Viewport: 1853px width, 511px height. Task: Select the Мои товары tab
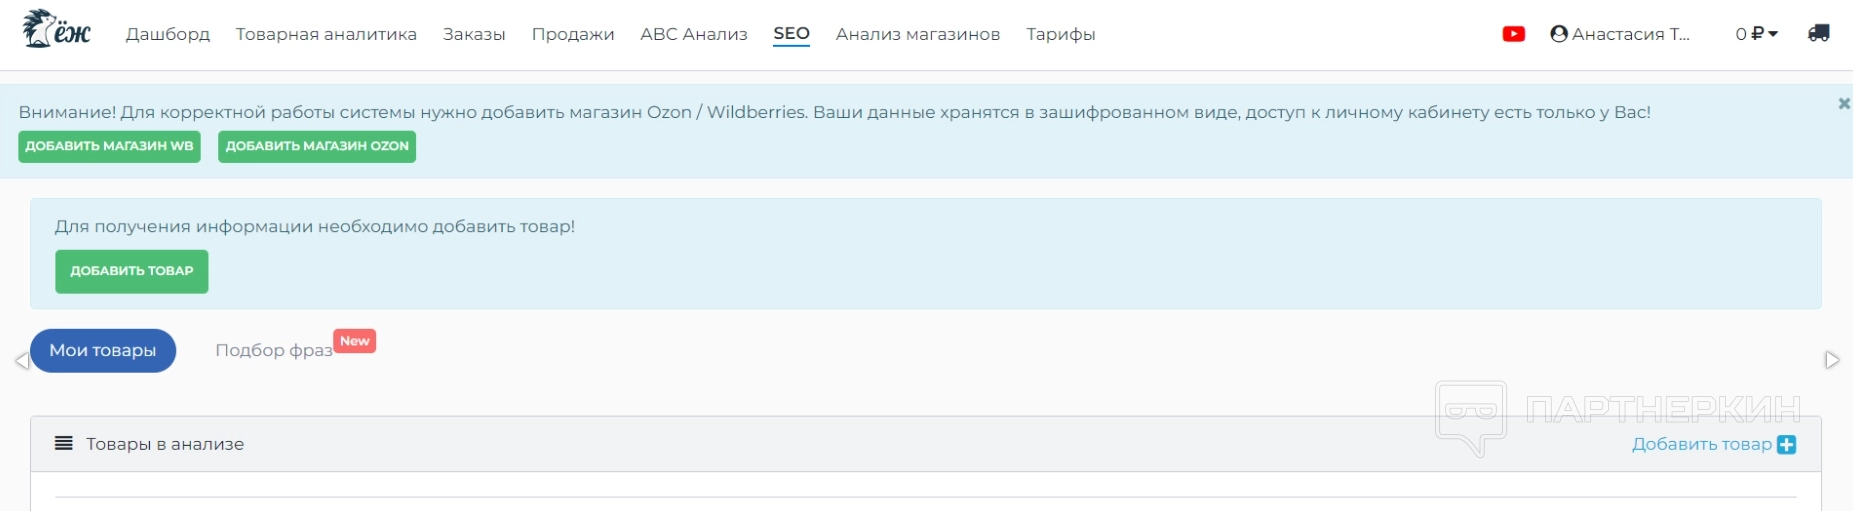(x=103, y=351)
